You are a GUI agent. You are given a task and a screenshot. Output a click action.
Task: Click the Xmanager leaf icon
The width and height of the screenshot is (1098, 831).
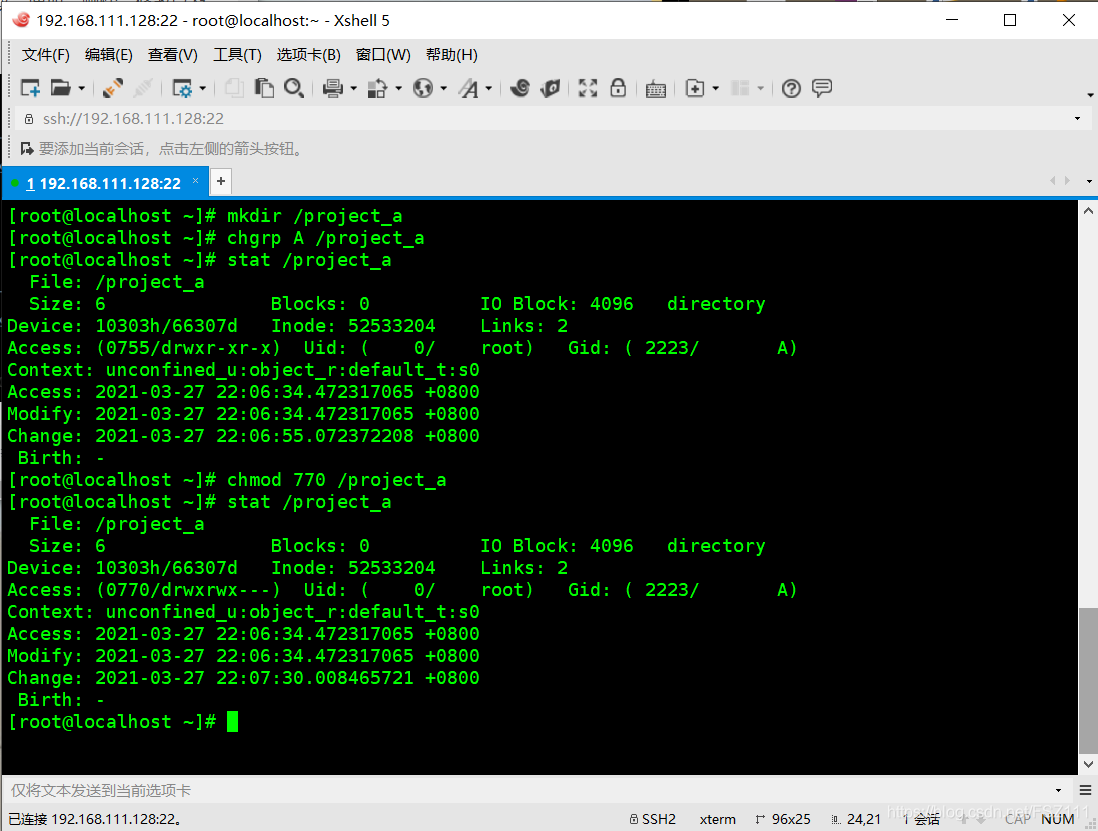coord(551,88)
